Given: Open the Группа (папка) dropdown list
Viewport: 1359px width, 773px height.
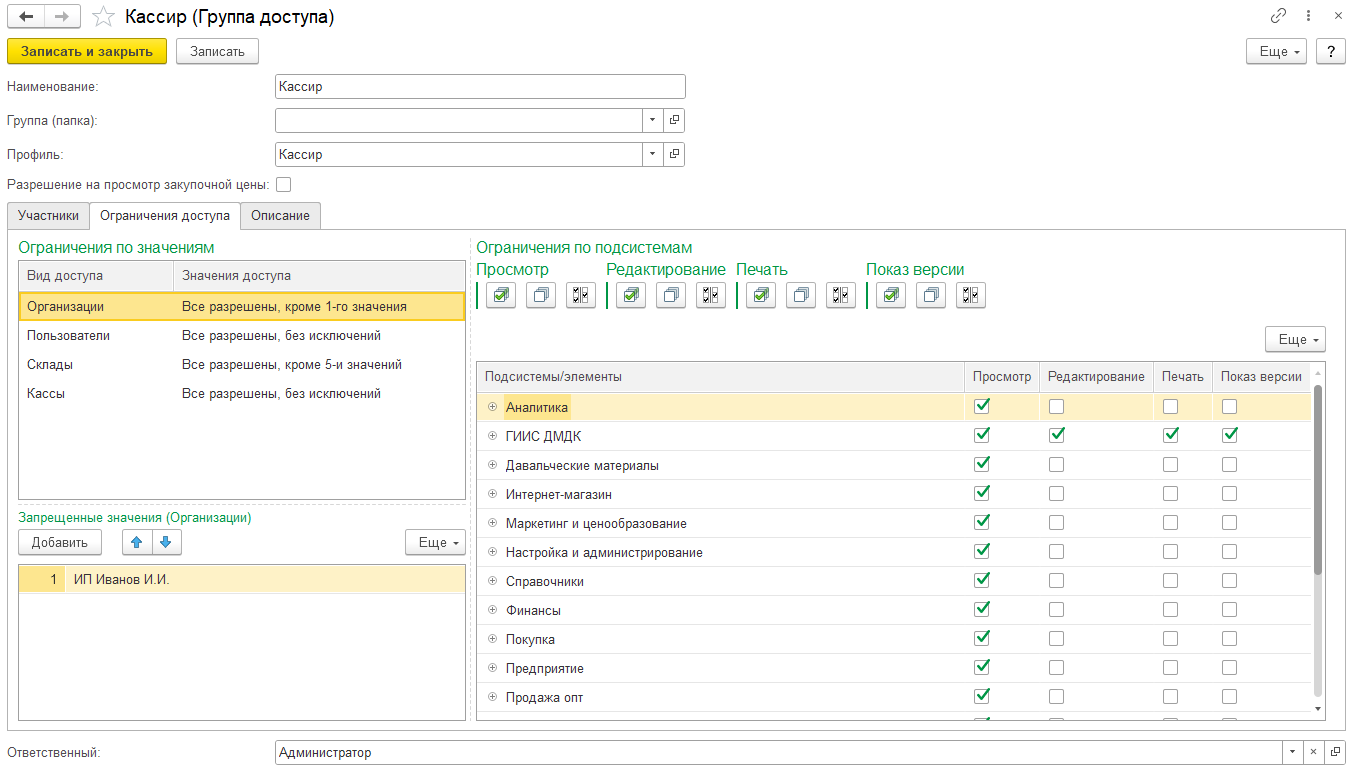Looking at the screenshot, I should point(652,120).
